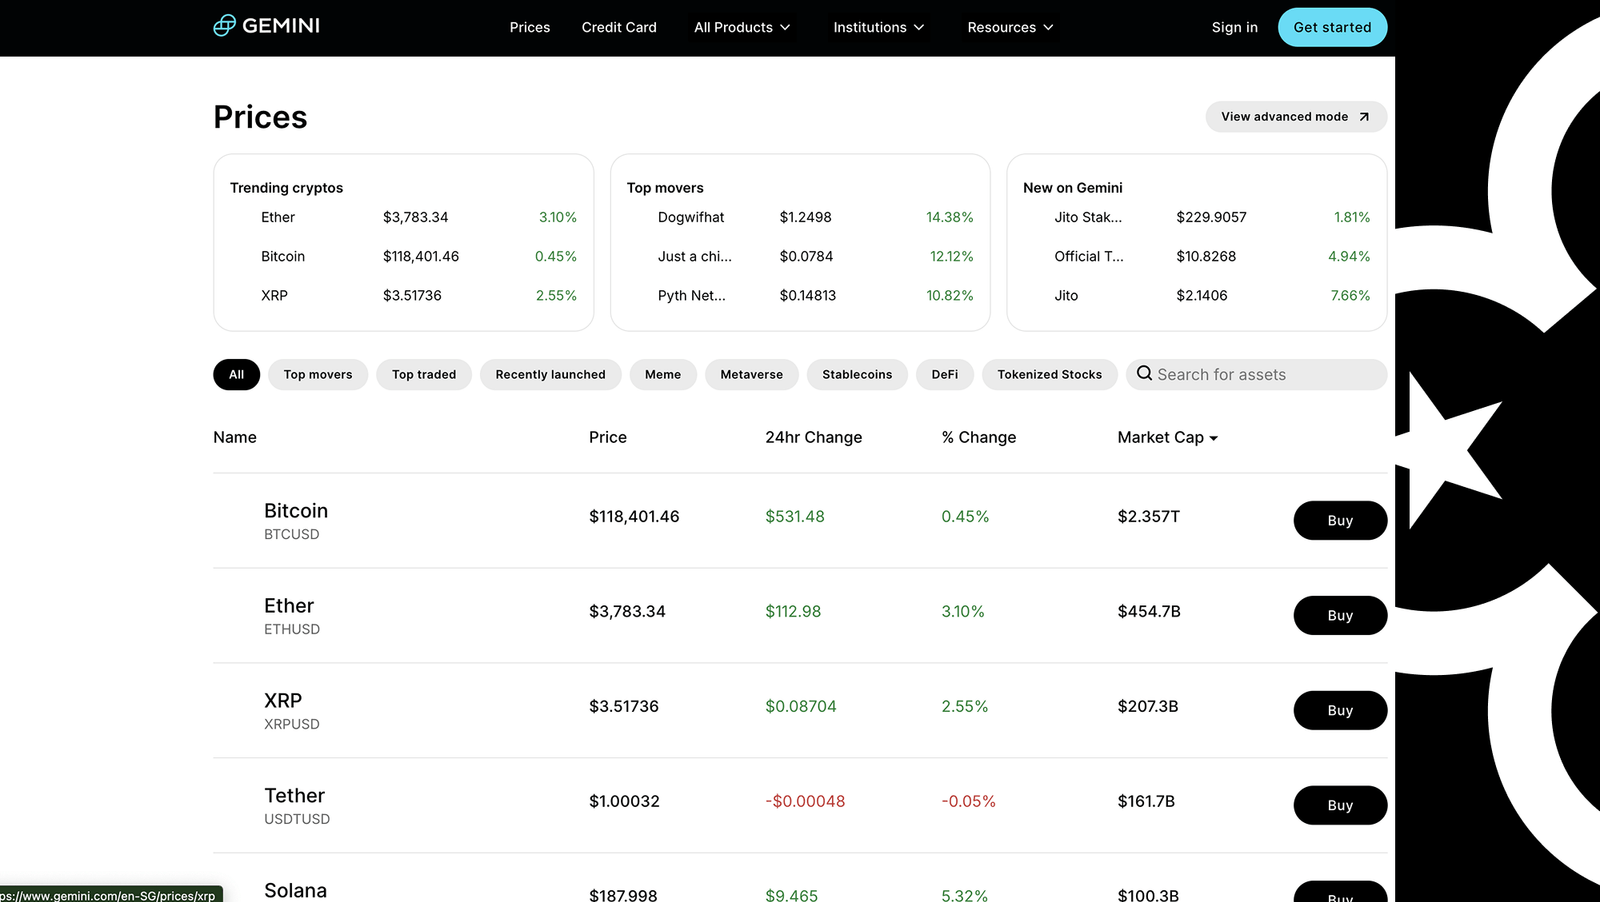This screenshot has width=1600, height=902.
Task: Click Buy button in the Ether row
Action: [1339, 616]
